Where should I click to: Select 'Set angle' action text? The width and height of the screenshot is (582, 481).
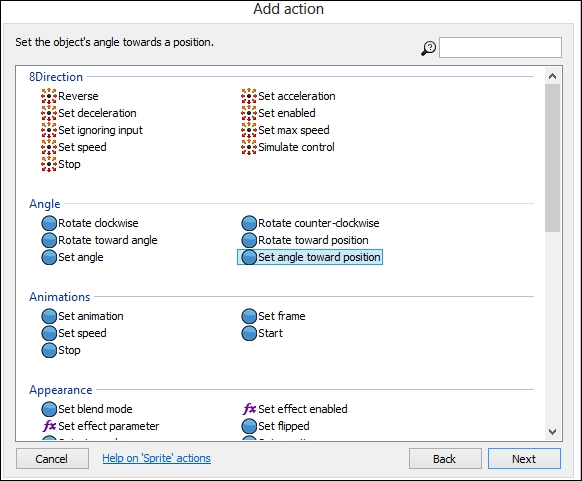pyautogui.click(x=81, y=258)
